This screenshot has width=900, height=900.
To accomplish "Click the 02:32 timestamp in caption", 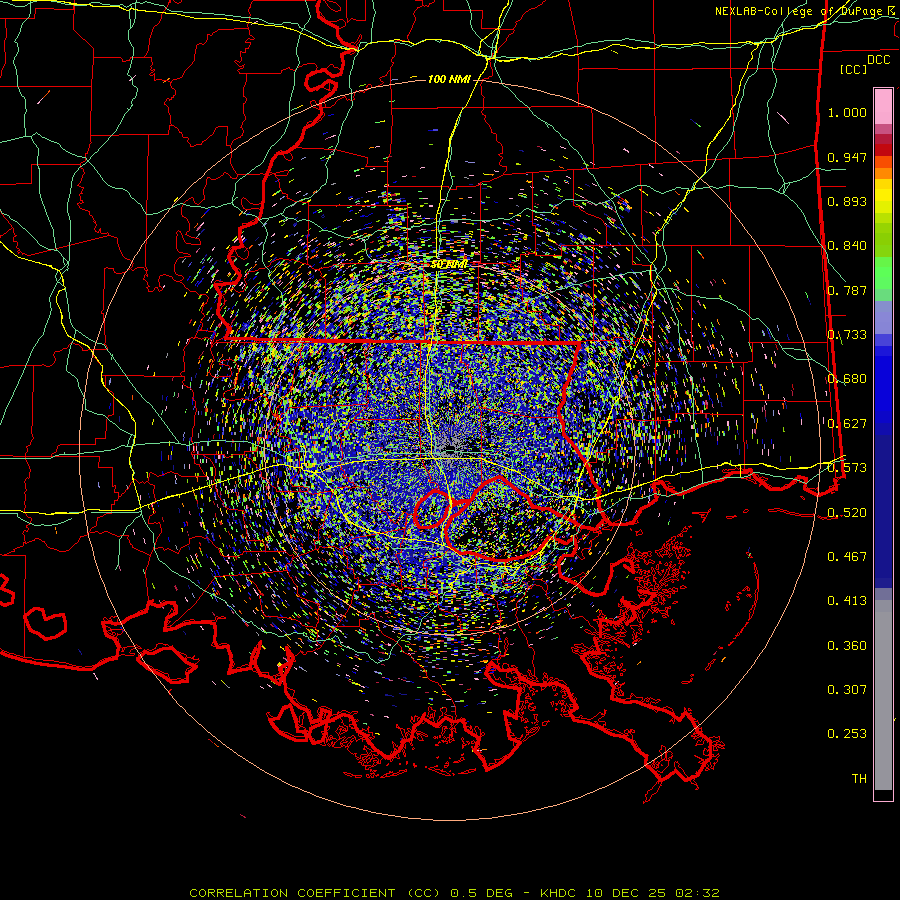I will 697,893.
